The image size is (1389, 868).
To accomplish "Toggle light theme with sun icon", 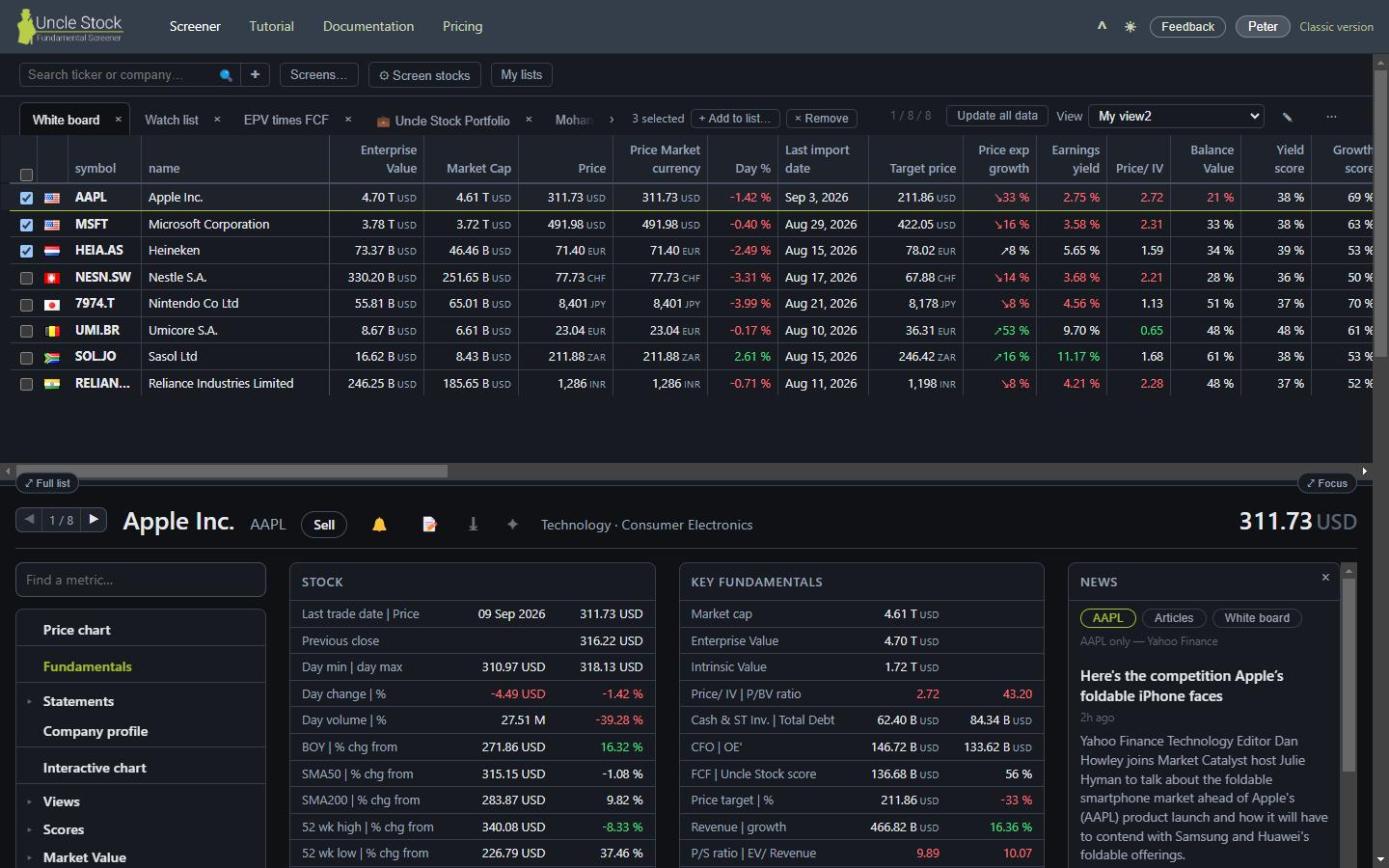I will (x=1130, y=27).
